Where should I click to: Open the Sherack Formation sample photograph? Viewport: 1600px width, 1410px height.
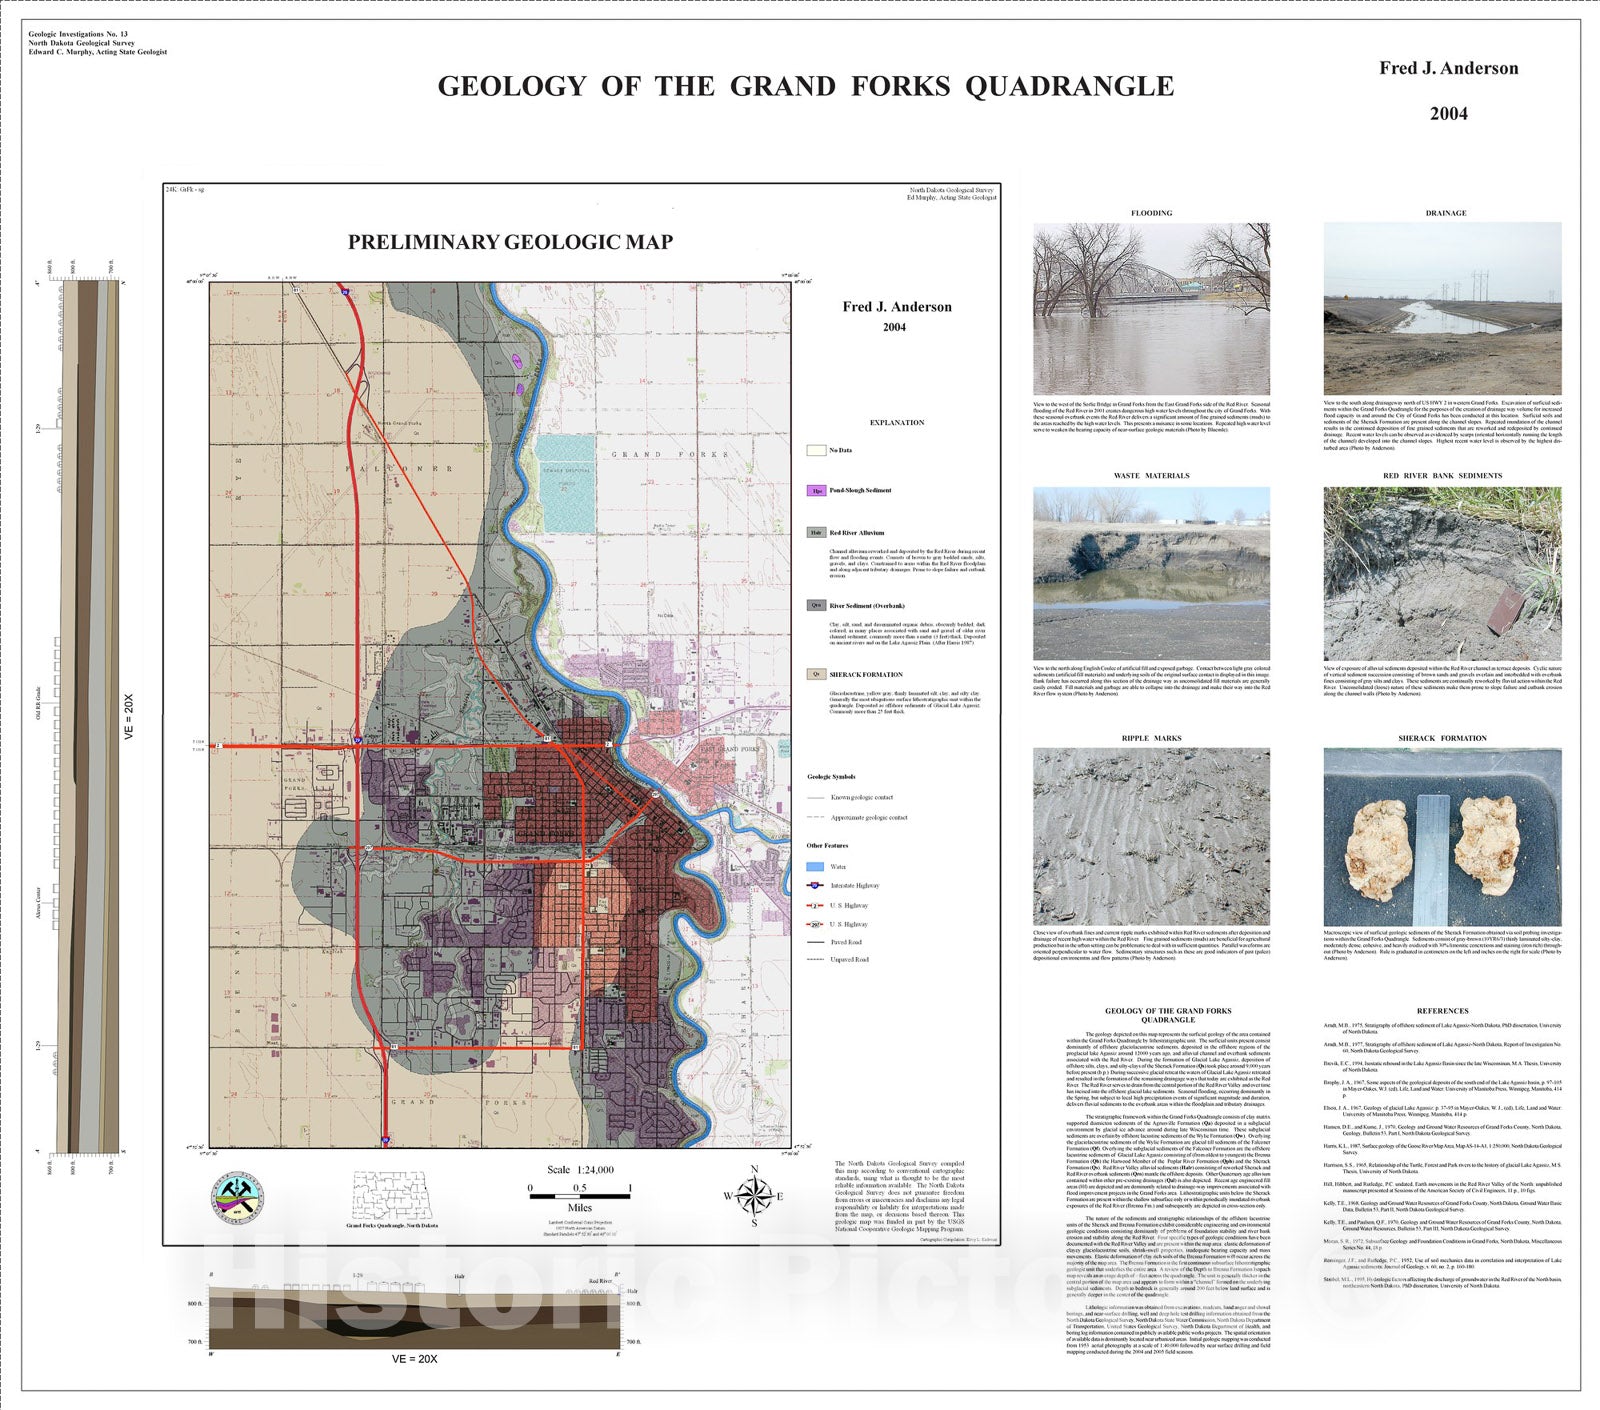(1443, 836)
